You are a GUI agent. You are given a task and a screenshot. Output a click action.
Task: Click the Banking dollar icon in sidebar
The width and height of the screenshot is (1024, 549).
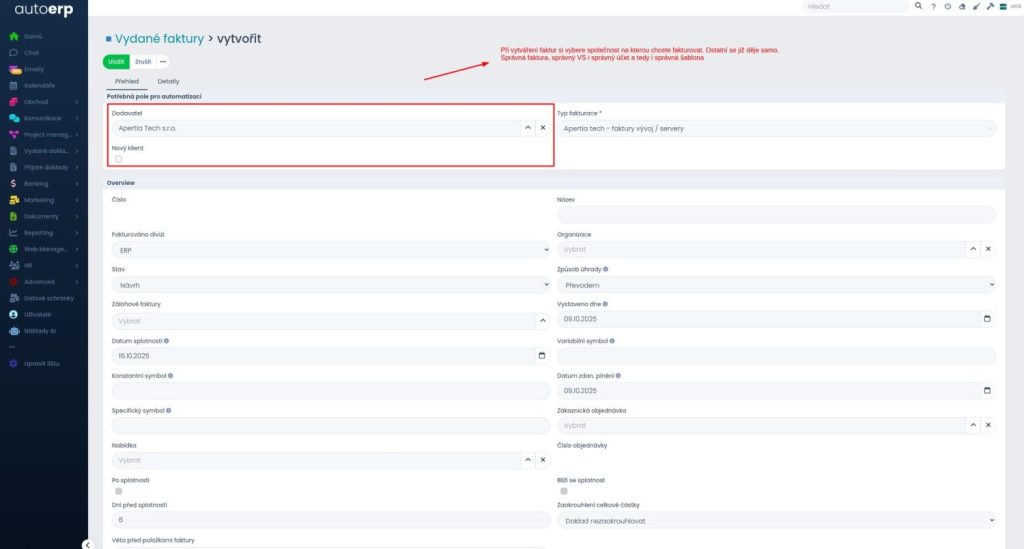coord(14,184)
